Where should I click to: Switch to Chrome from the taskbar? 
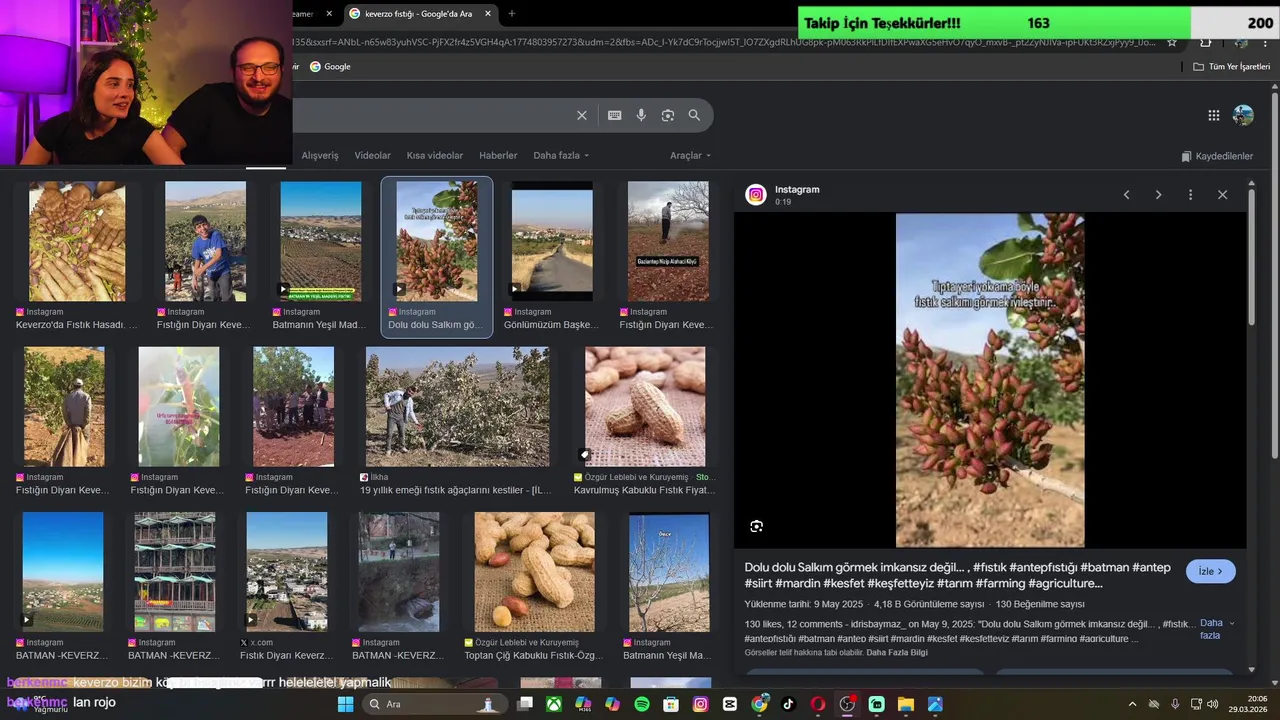(x=759, y=704)
